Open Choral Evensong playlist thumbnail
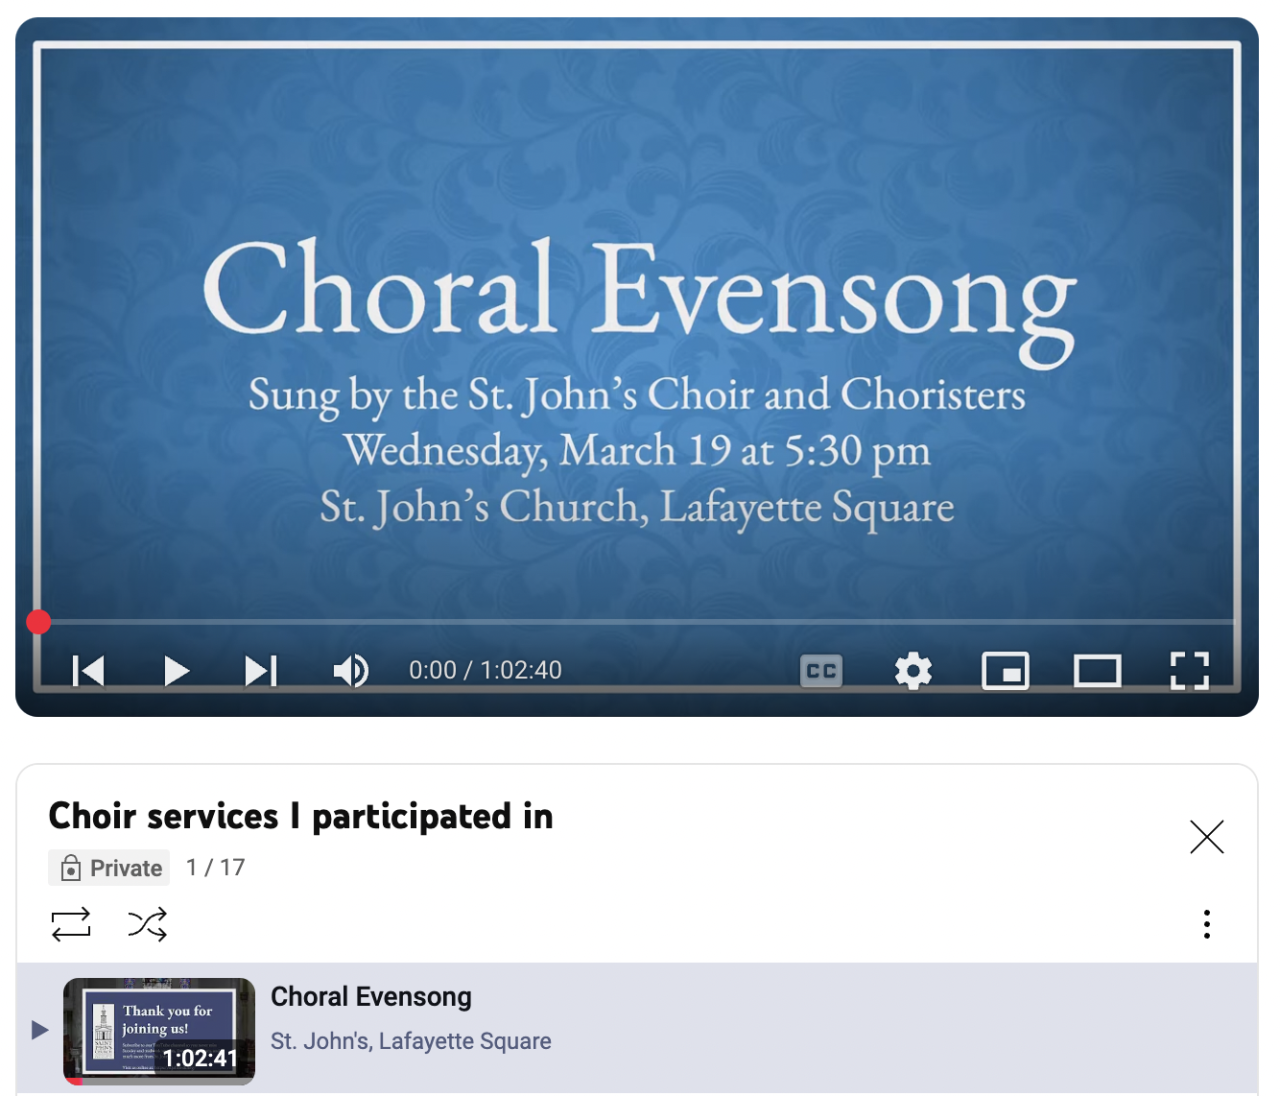Image resolution: width=1280 pixels, height=1096 pixels. coord(159,1031)
